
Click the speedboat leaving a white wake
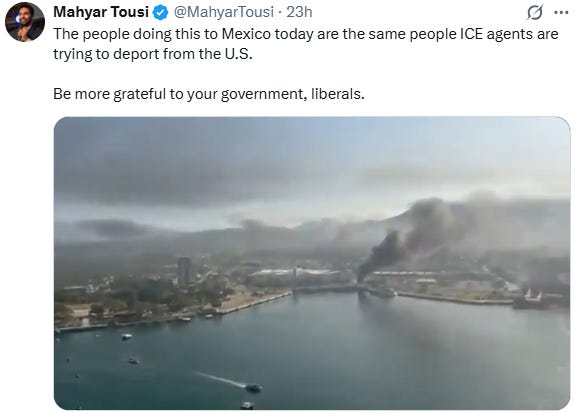pos(253,388)
